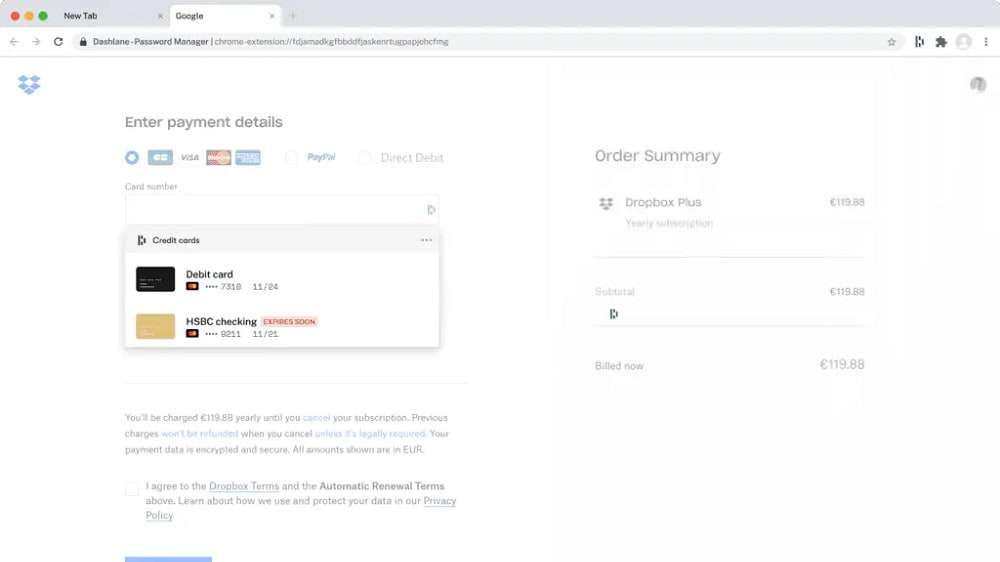Viewport: 1000px width, 562px height.
Task: Click the EXPIRES SOON badge
Action: (289, 322)
